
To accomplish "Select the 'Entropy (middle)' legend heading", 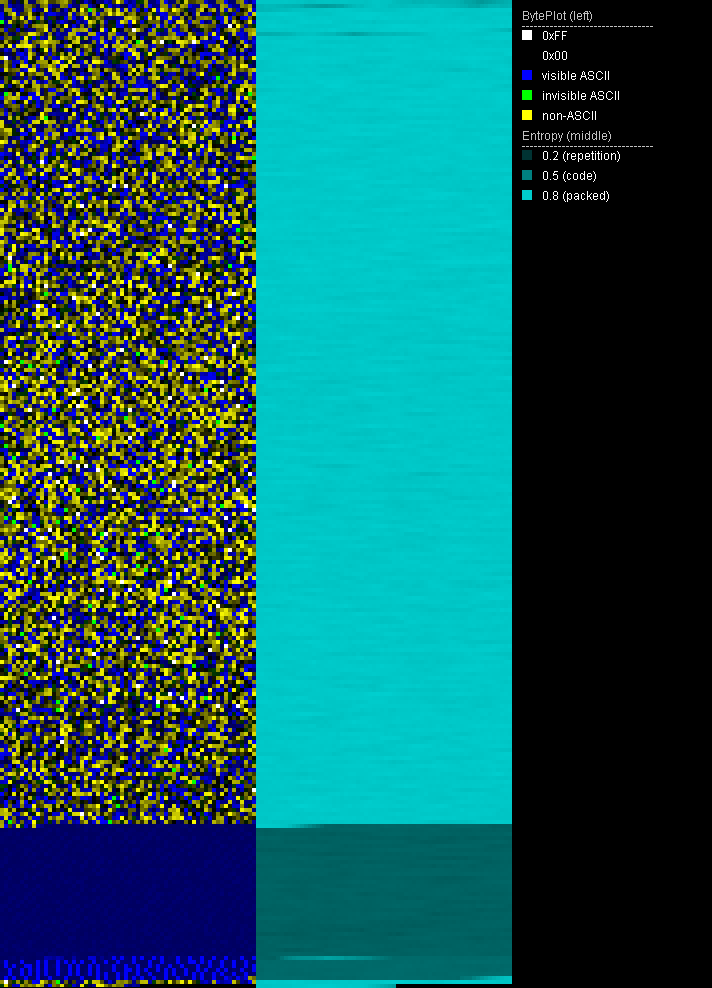I will [x=566, y=136].
